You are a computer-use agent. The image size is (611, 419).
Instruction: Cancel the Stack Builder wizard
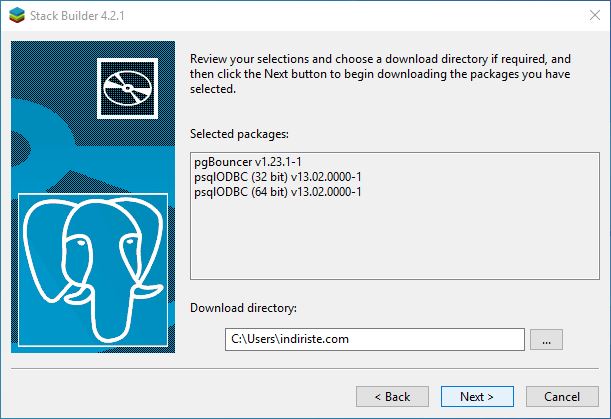pyautogui.click(x=562, y=396)
